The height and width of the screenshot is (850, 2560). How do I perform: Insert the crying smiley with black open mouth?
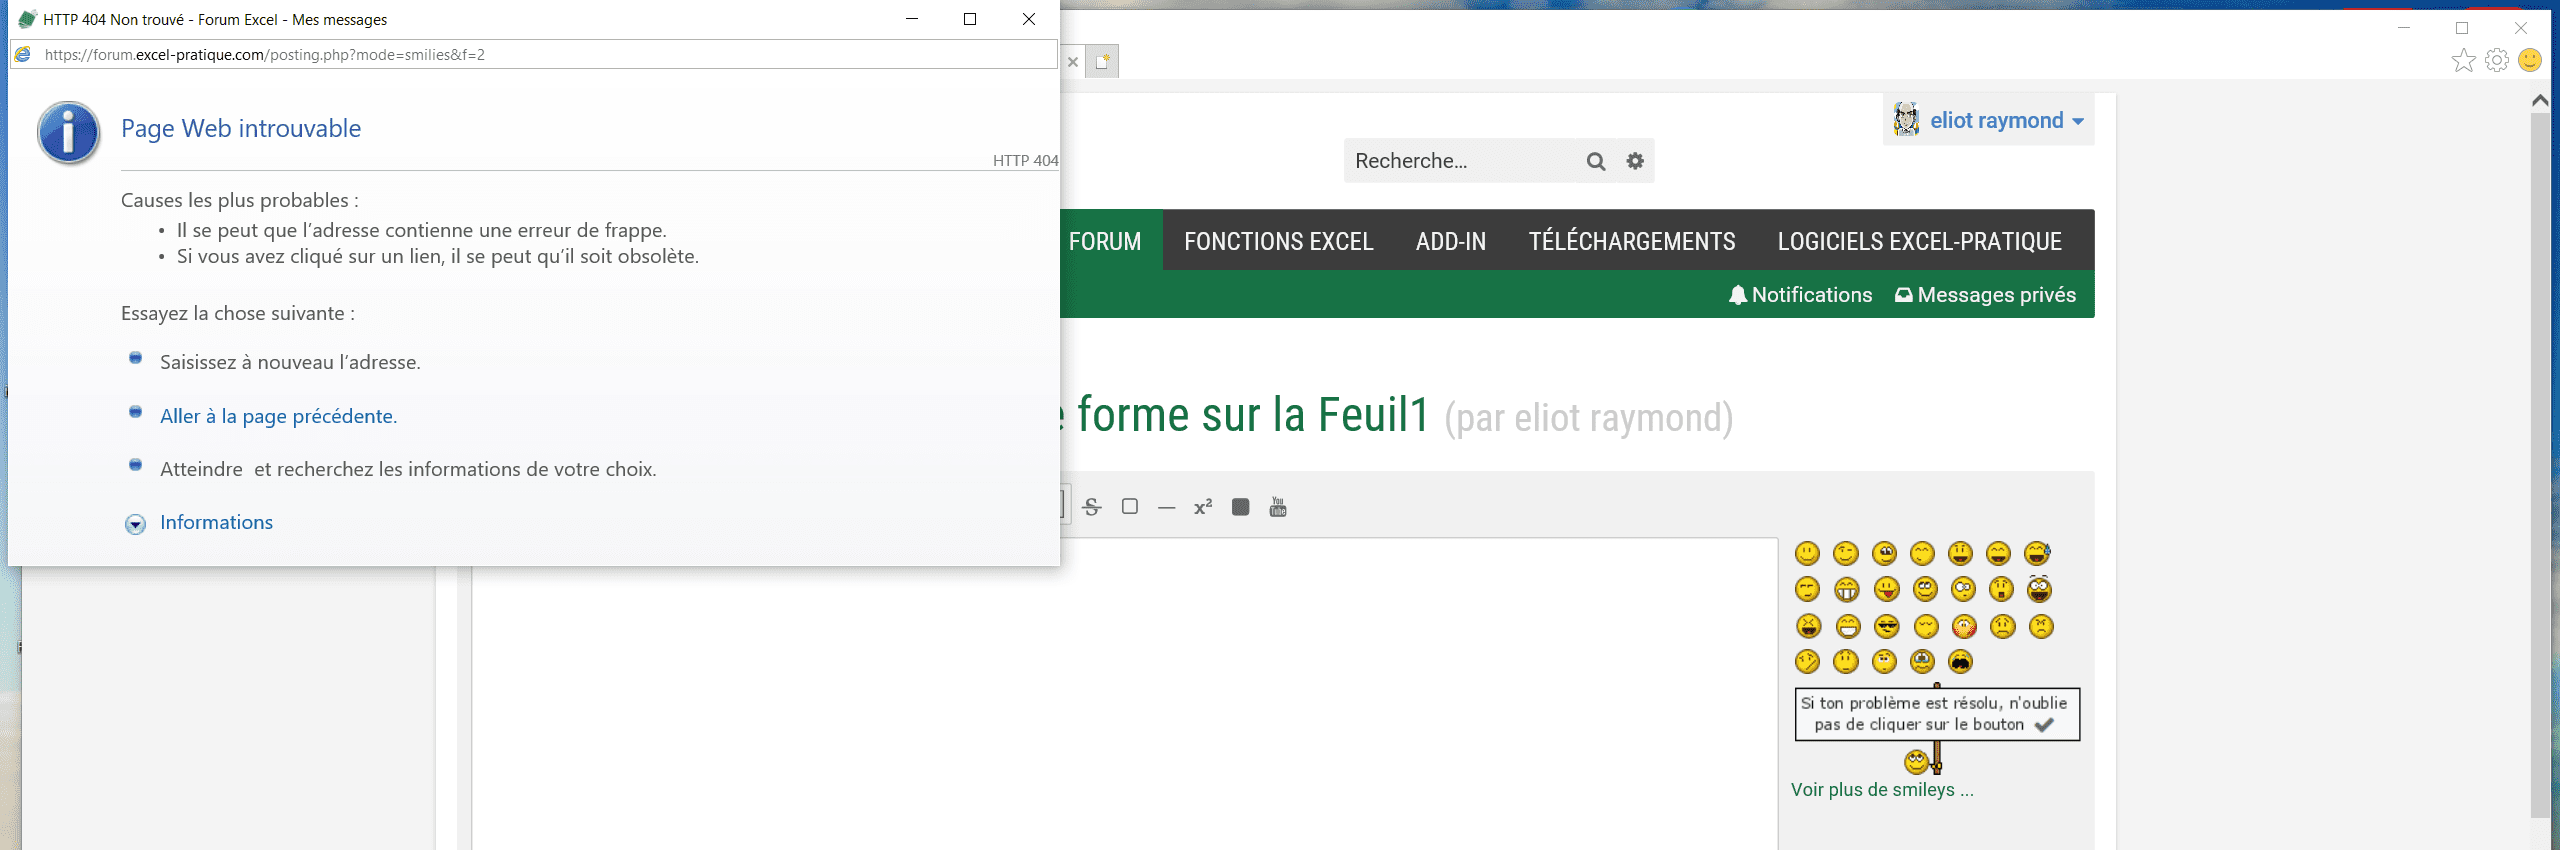click(1961, 661)
